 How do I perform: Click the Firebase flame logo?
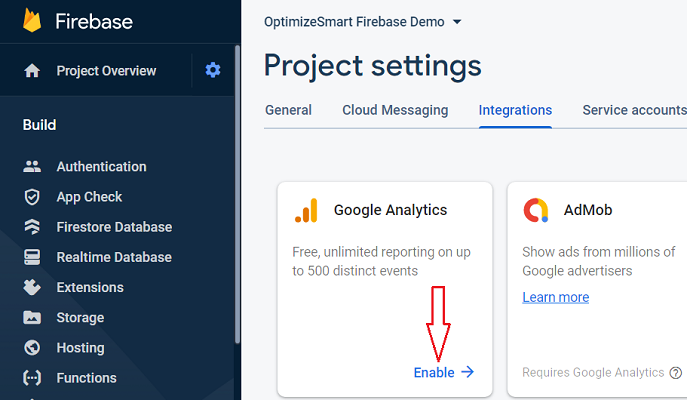32,21
